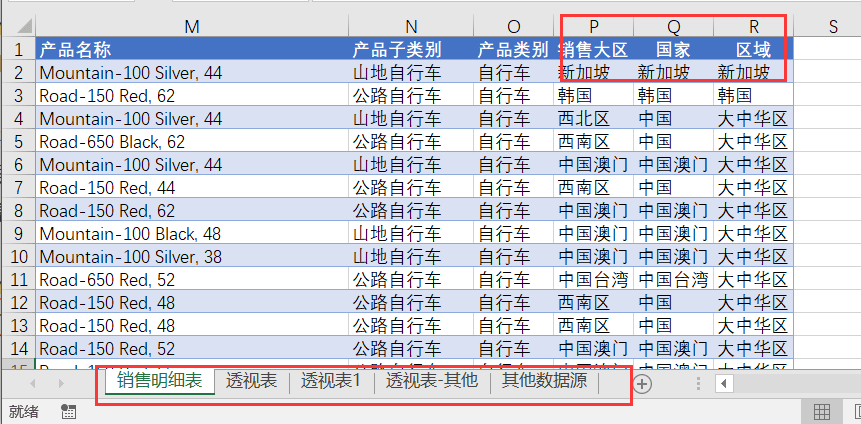Add a new sheet with plus icon

click(641, 383)
